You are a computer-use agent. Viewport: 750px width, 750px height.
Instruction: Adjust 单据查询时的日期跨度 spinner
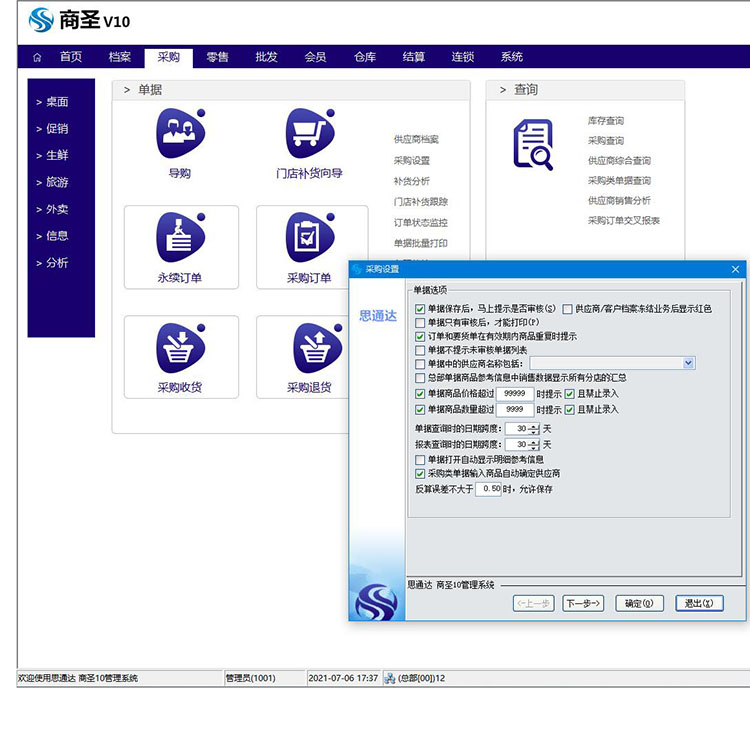click(x=535, y=429)
